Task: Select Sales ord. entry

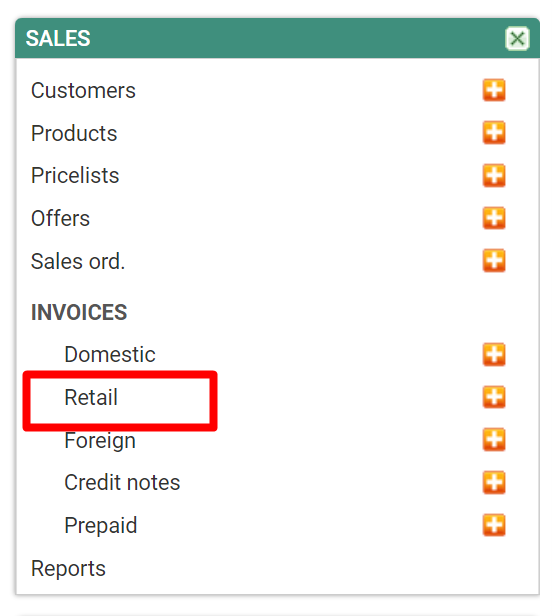Action: 78,261
